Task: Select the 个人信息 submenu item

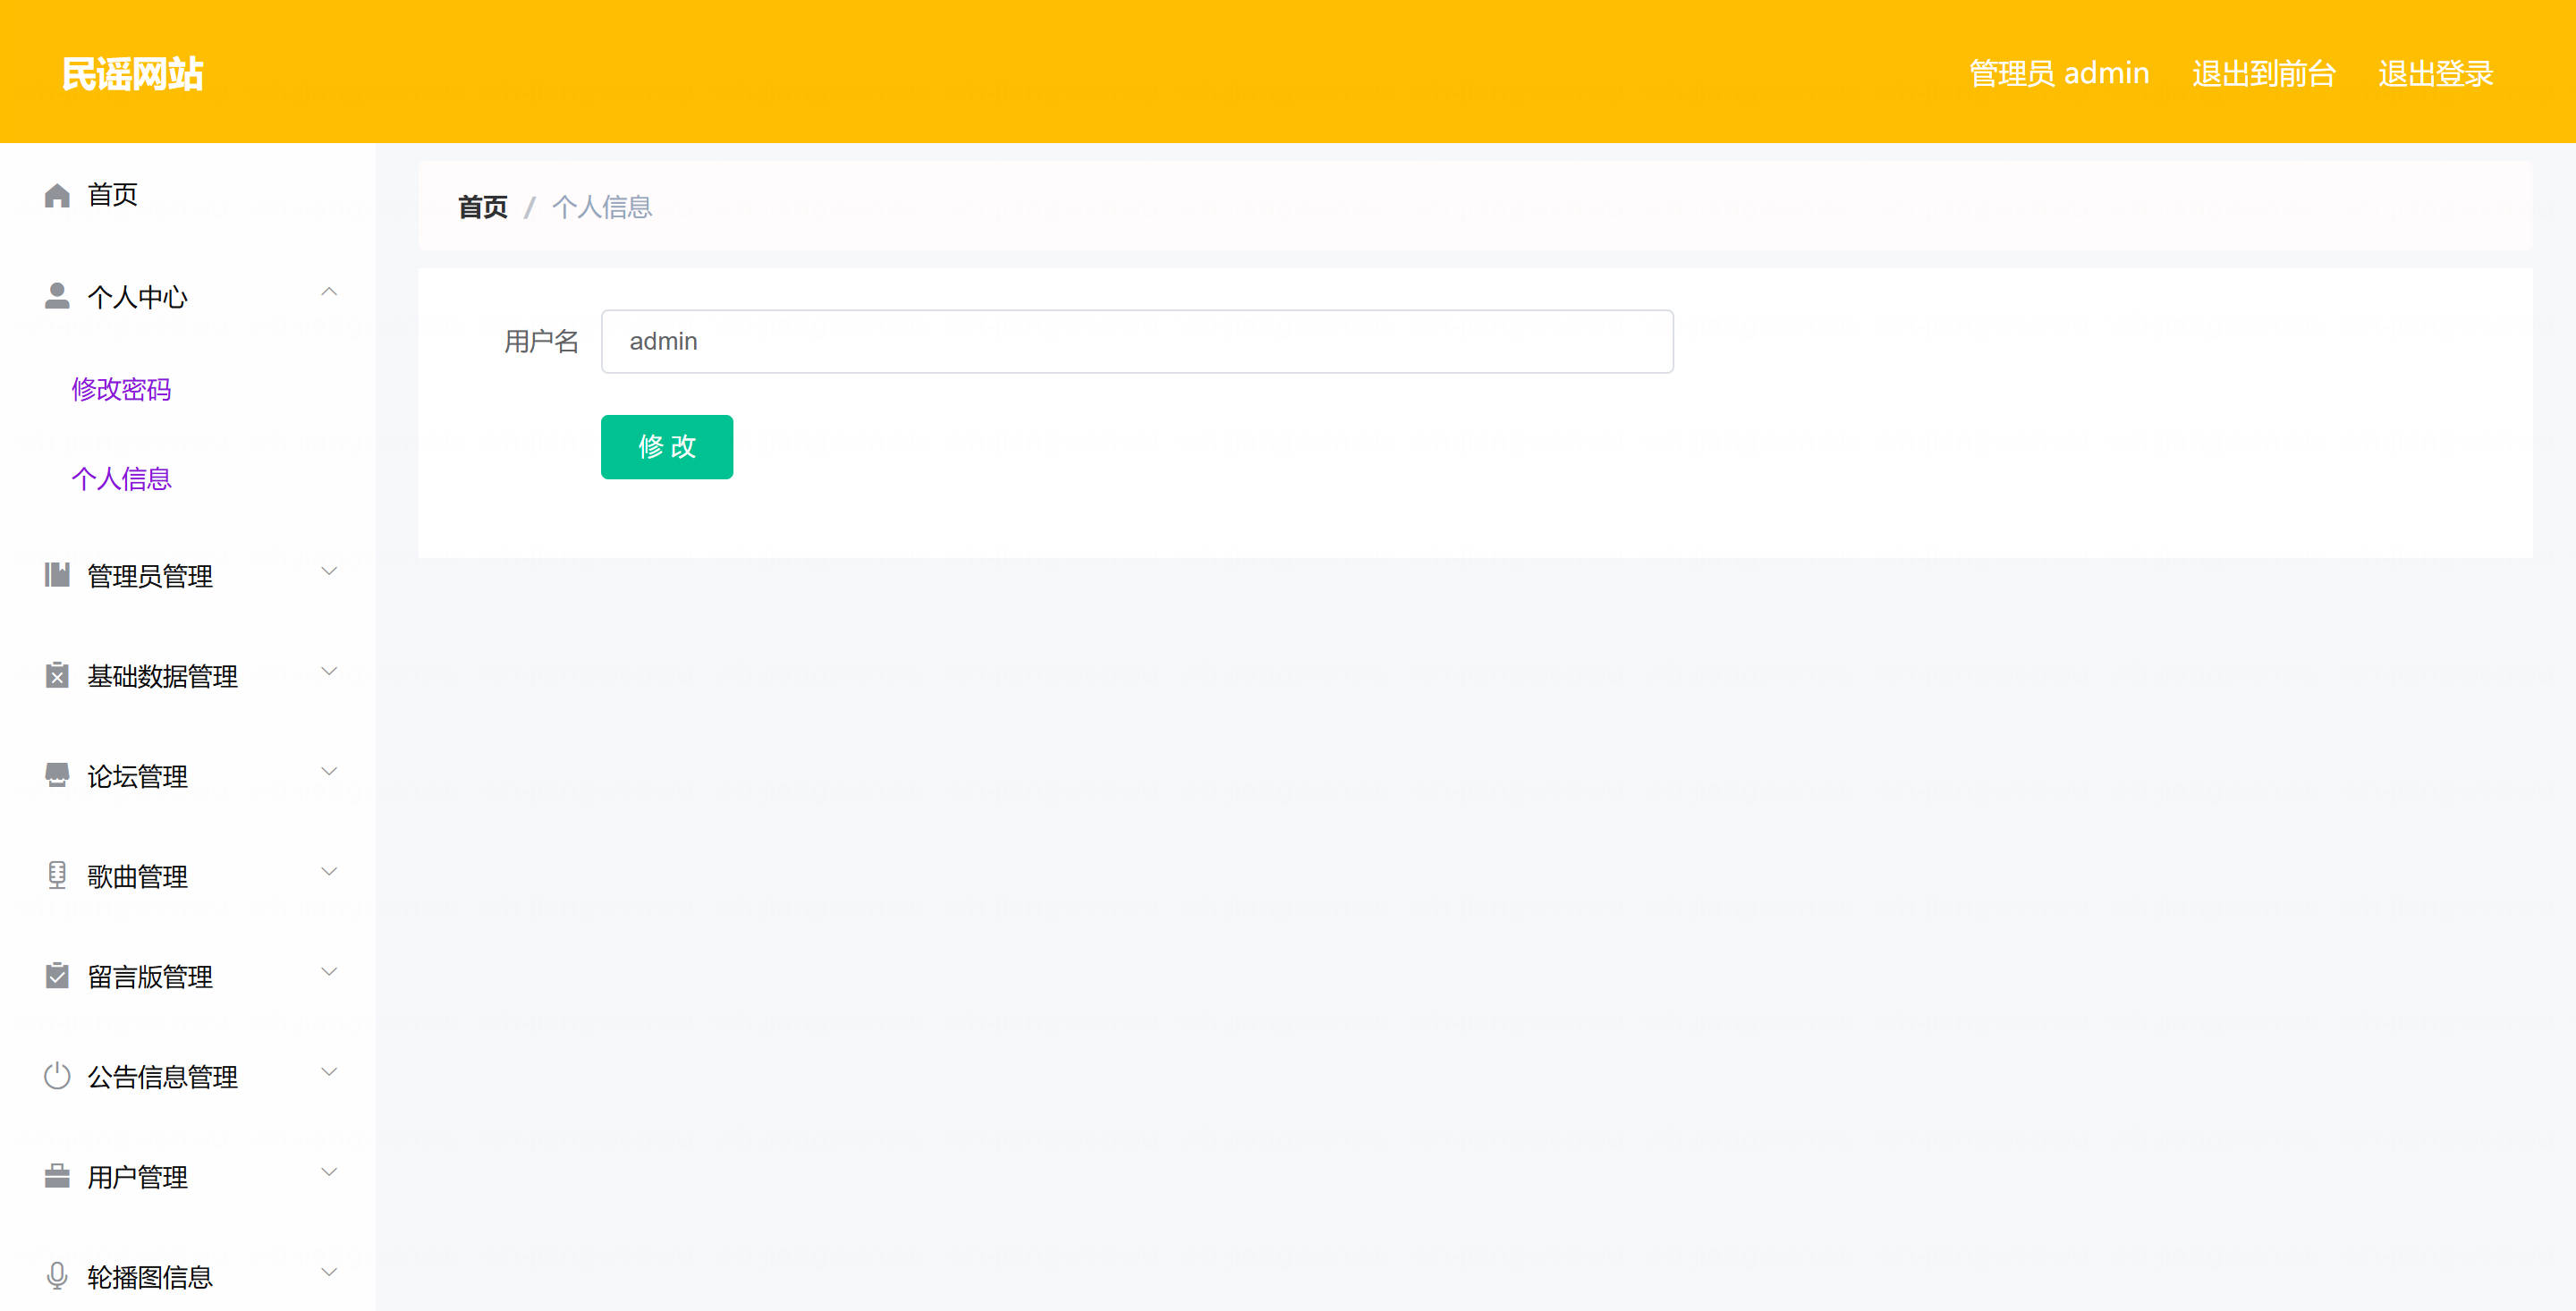Action: pyautogui.click(x=121, y=479)
